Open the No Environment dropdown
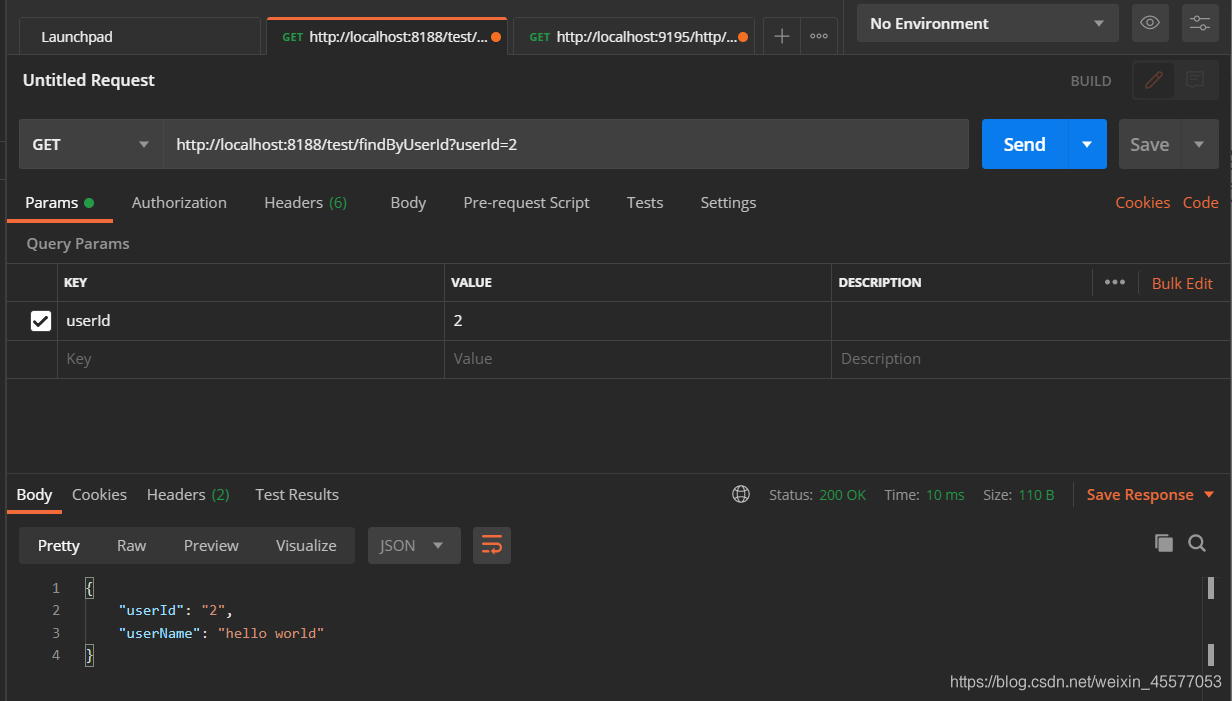This screenshot has height=701, width=1232. (986, 23)
